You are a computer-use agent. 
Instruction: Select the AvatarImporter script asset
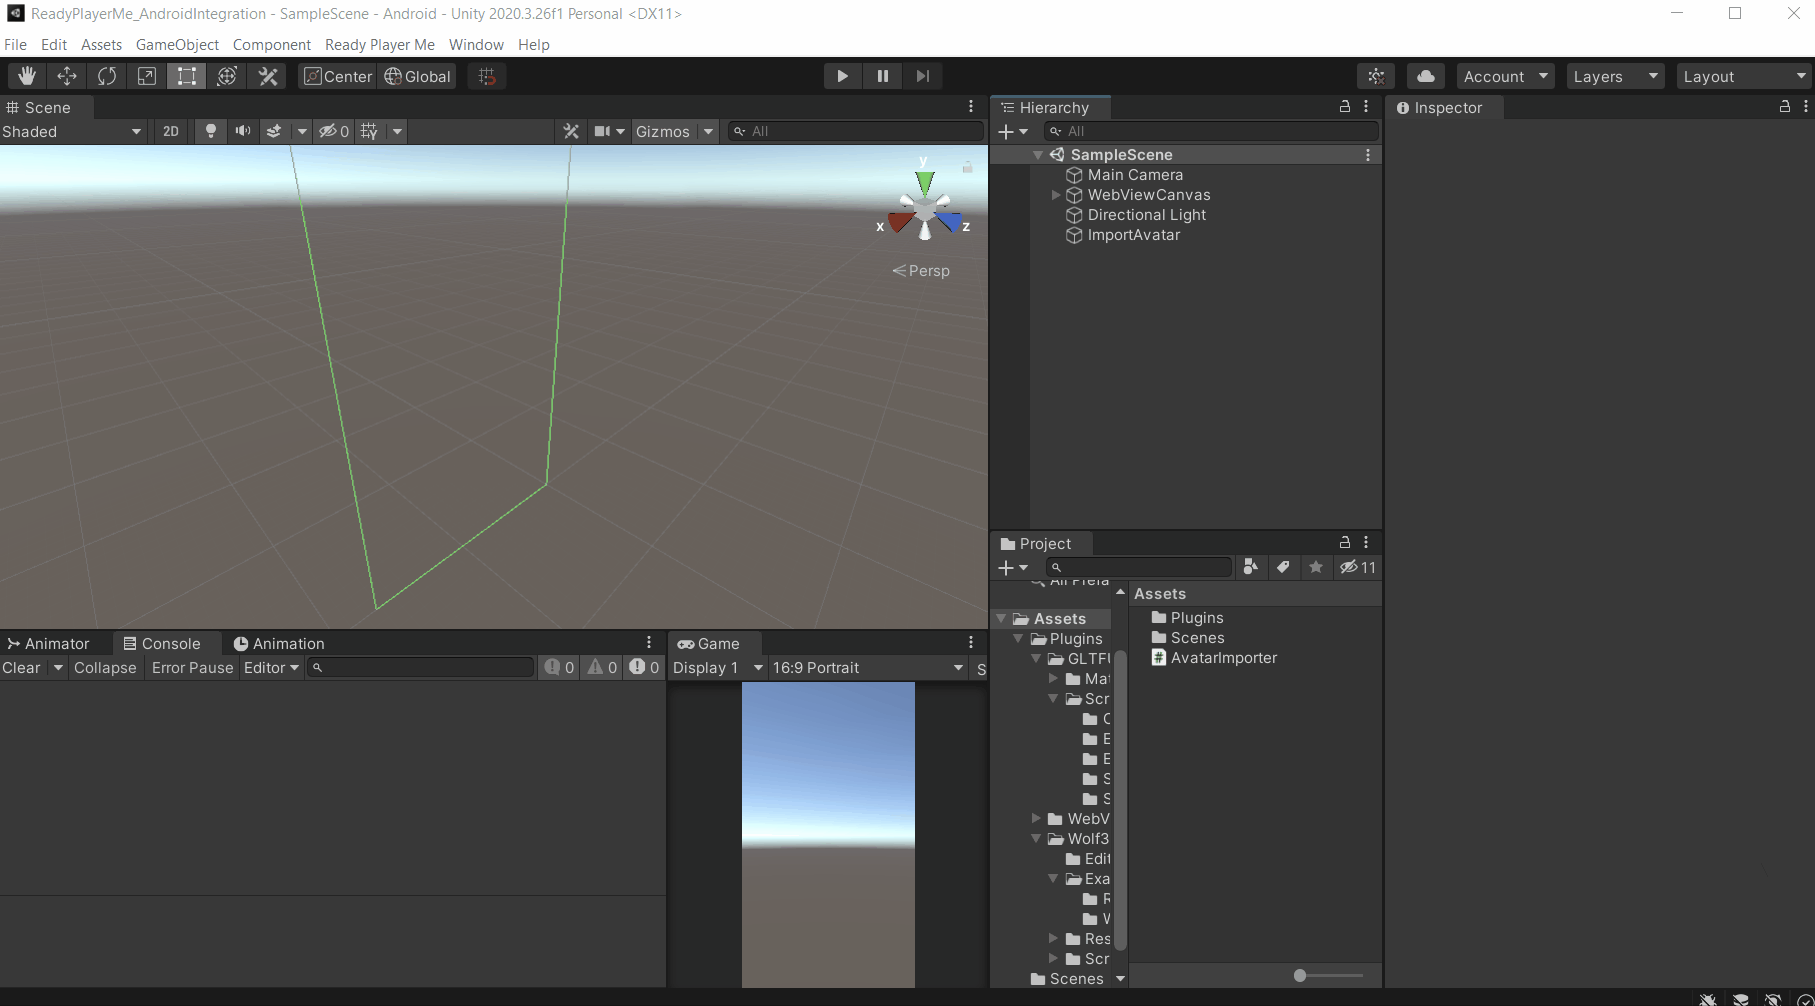coord(1223,657)
